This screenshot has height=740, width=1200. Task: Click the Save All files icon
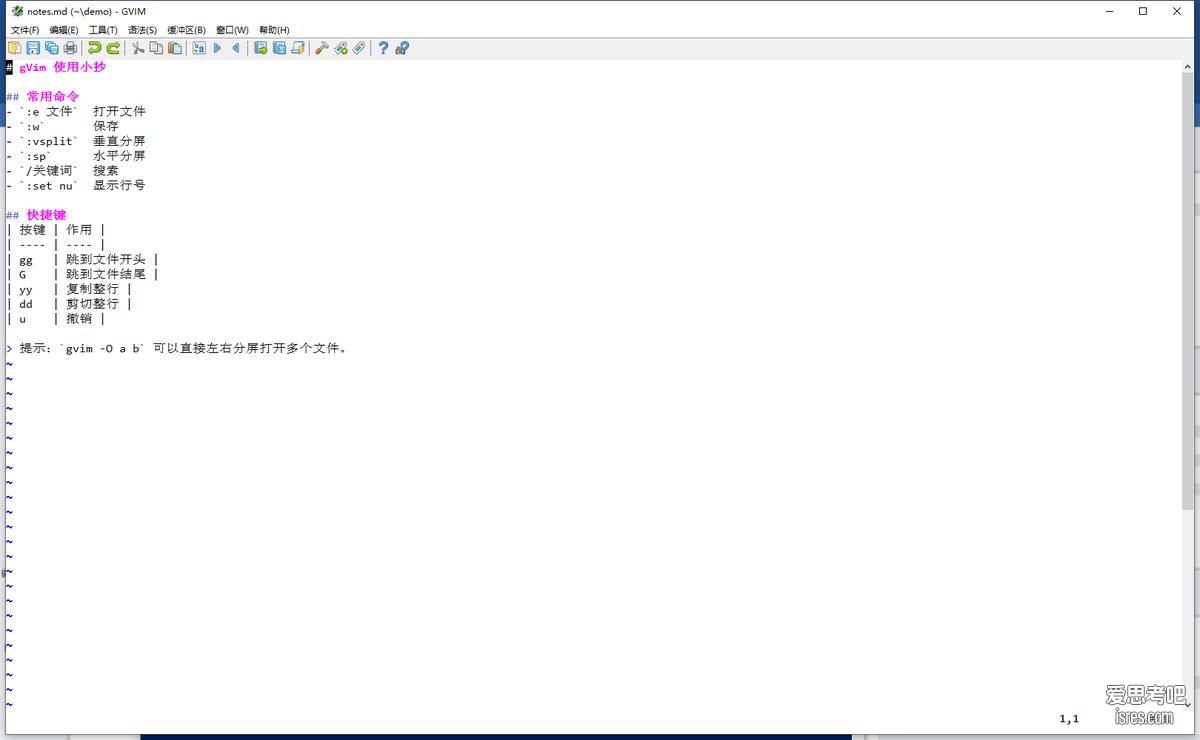coord(52,48)
